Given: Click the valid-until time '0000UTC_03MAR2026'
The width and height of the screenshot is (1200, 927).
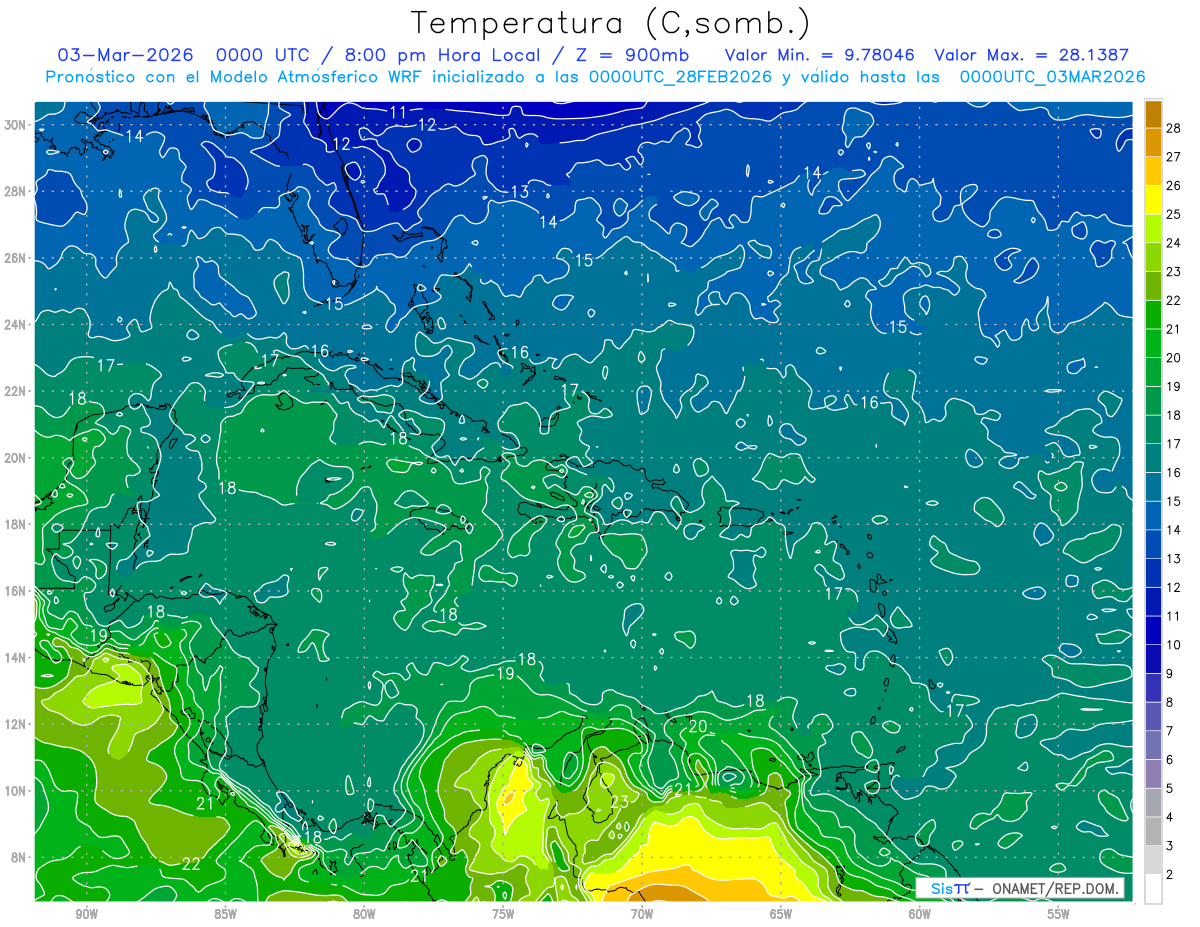Looking at the screenshot, I should pyautogui.click(x=1052, y=77).
